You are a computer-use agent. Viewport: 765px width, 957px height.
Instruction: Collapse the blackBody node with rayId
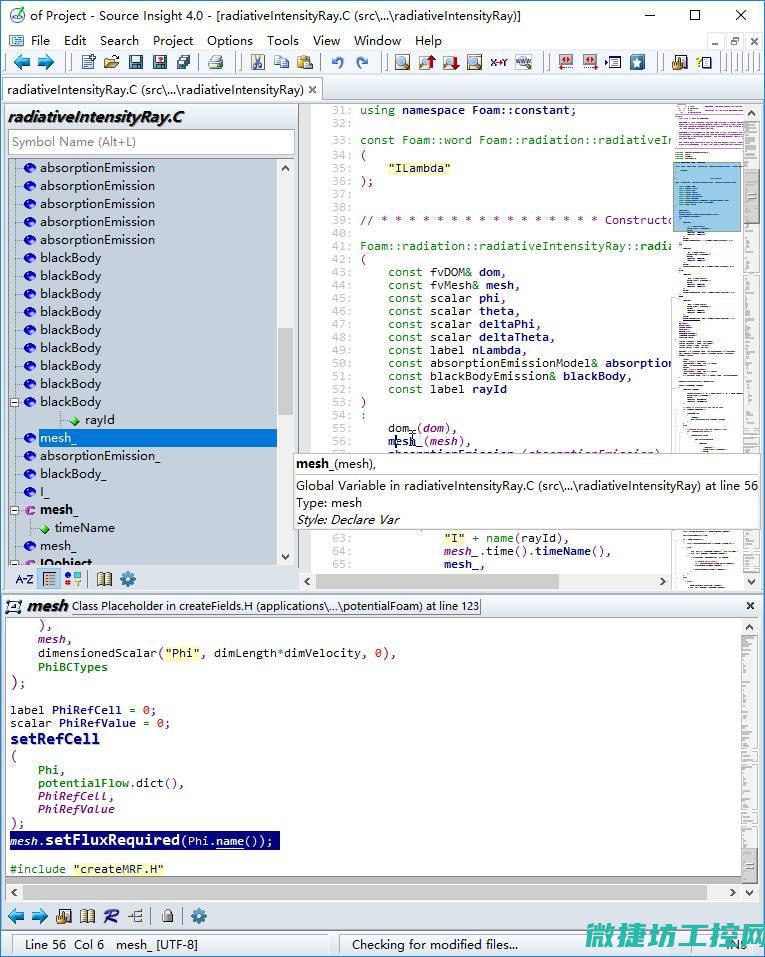15,402
